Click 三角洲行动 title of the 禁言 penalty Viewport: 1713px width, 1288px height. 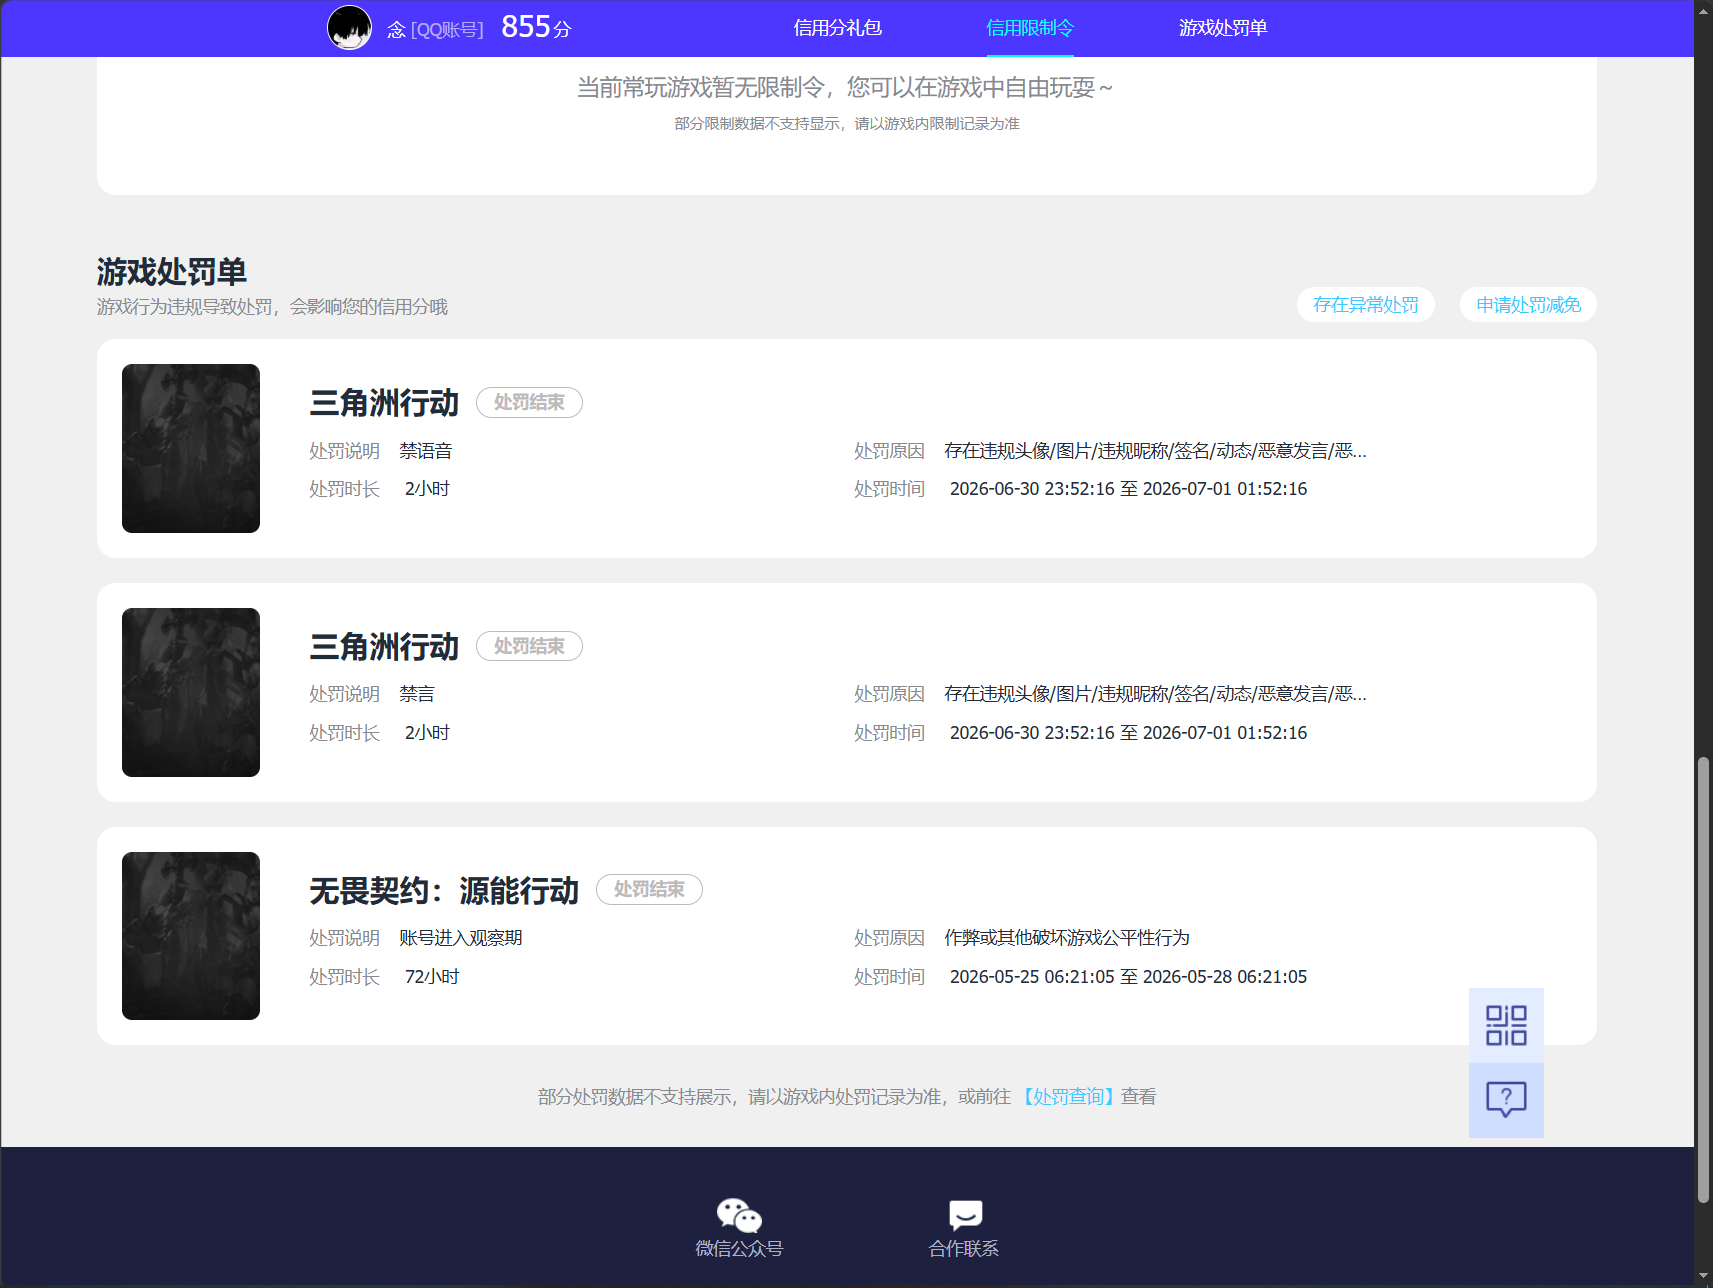[x=384, y=647]
